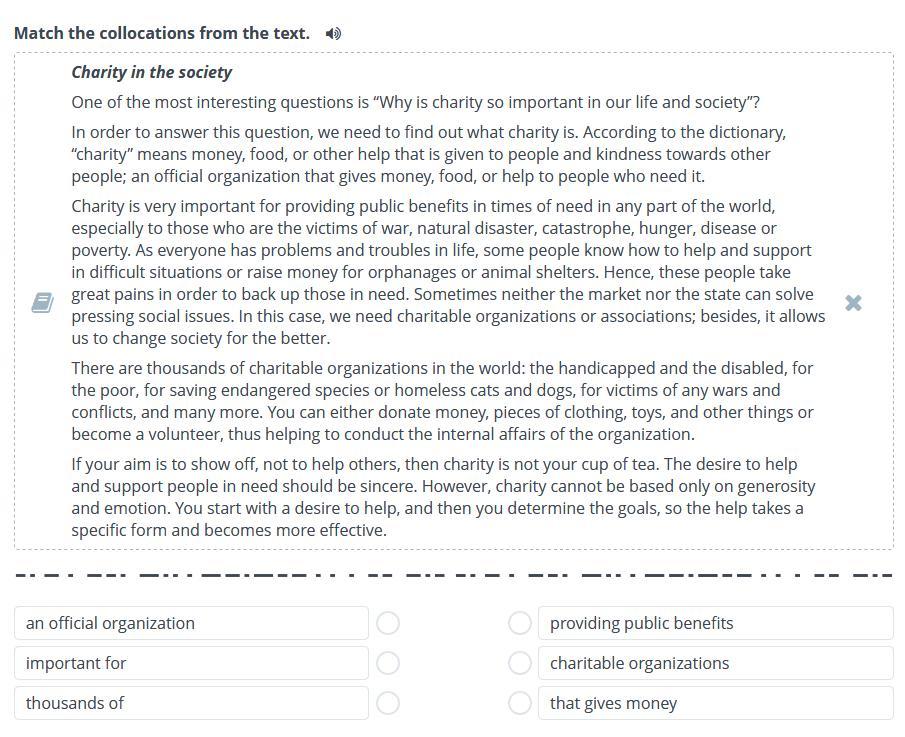The width and height of the screenshot is (905, 737).
Task: Choose the radio button beside "providing public benefits"
Action: [x=520, y=623]
